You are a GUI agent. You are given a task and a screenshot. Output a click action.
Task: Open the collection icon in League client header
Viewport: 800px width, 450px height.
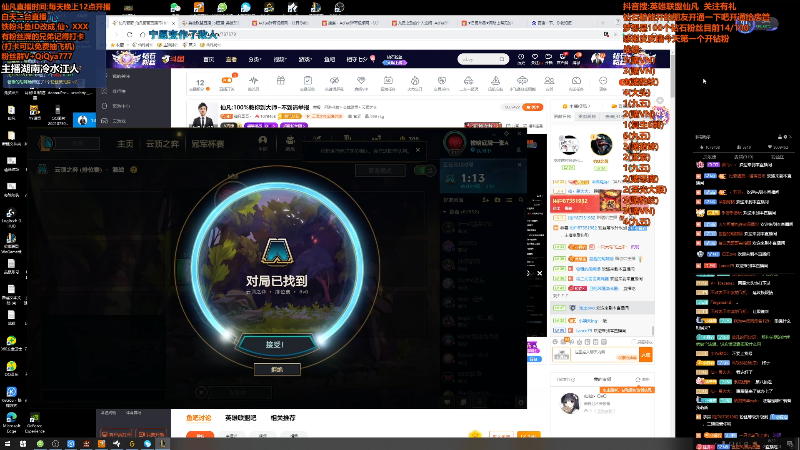(290, 142)
